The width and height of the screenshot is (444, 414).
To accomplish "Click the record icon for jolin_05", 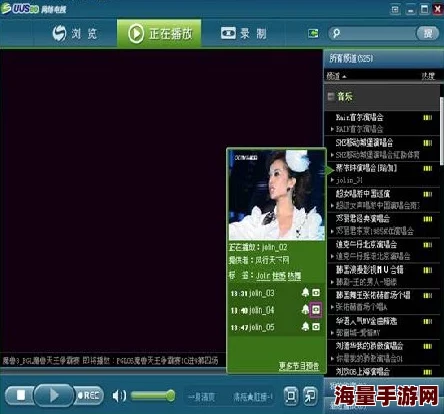I will coord(316,326).
